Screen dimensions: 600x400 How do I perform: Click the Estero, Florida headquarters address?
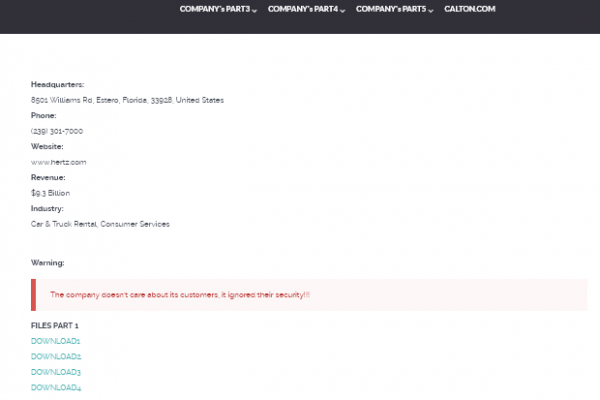coord(127,100)
